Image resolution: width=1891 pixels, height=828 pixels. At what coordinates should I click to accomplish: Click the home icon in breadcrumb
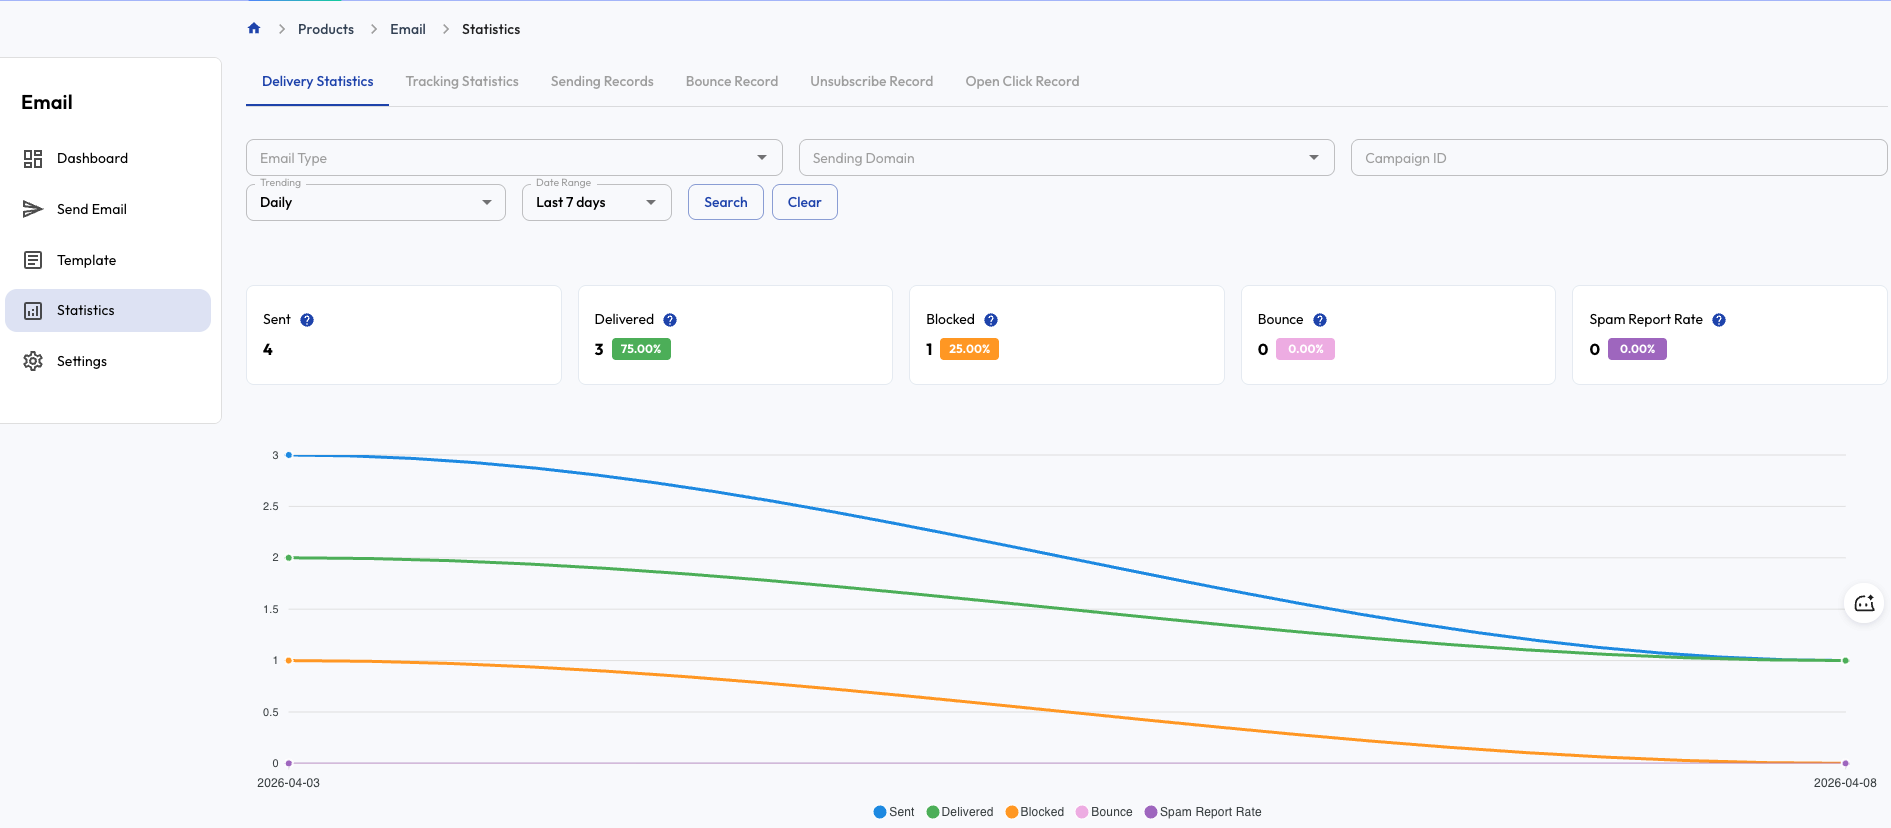(254, 29)
